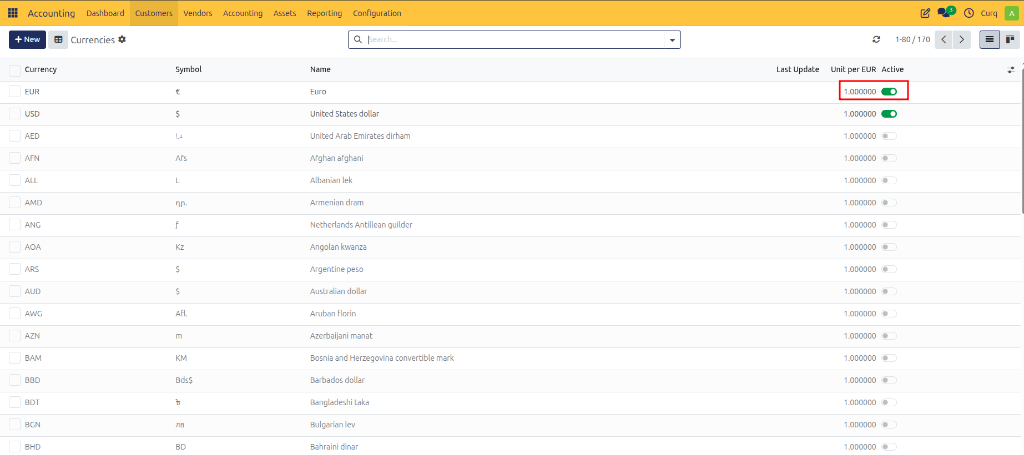Open the Bulgarian lev record
Screen dimensions: 1024x455
tap(332, 425)
